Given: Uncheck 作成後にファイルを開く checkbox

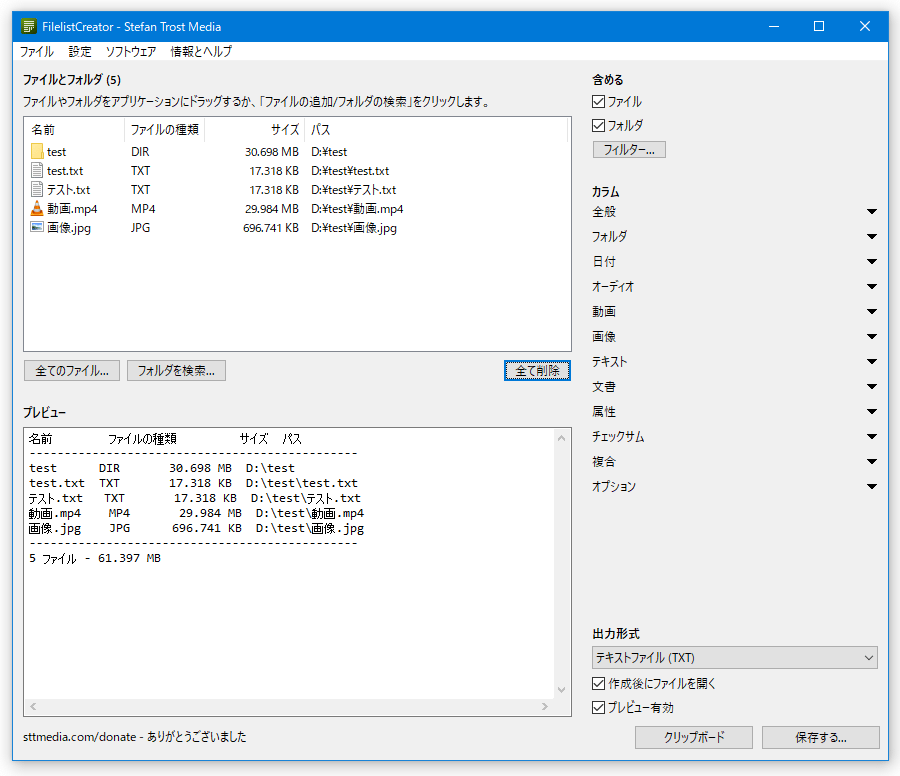Looking at the screenshot, I should (x=598, y=684).
